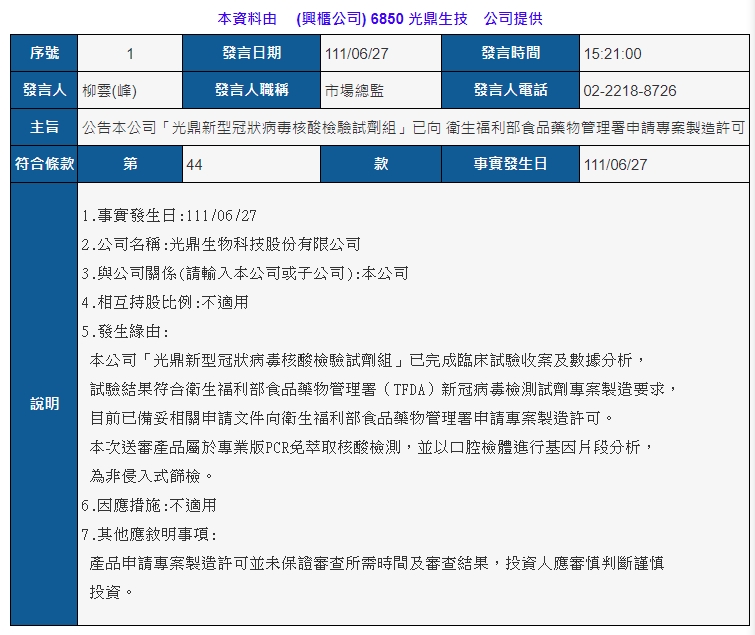Select the time value 15:21:00

point(613,54)
